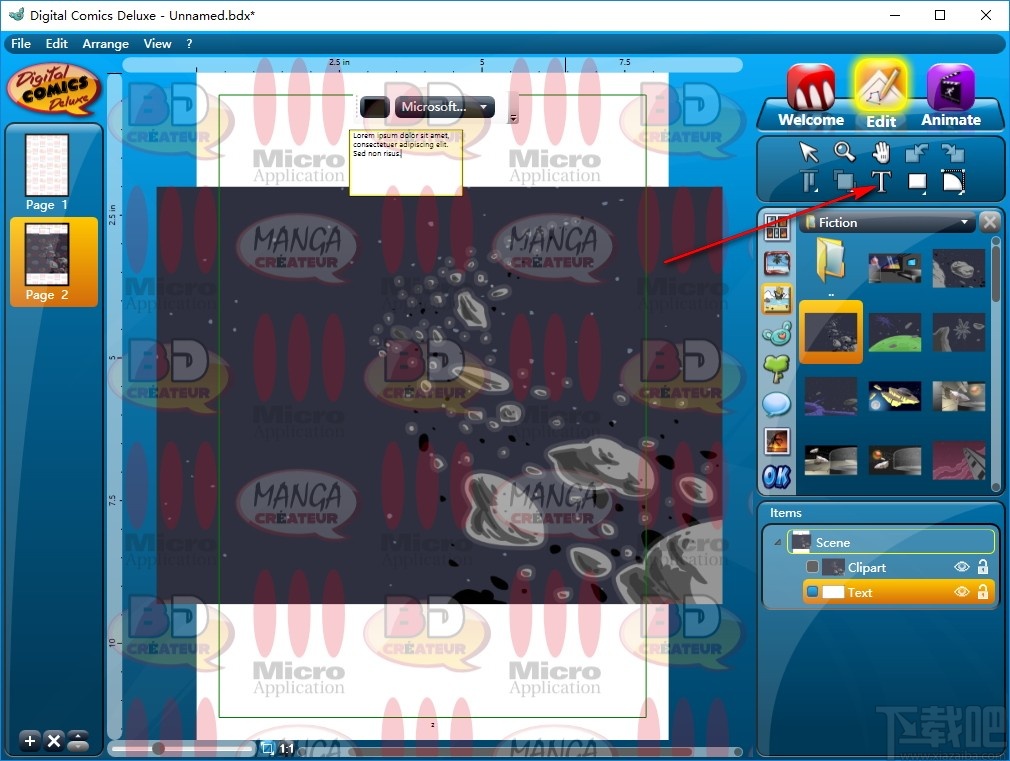Open the beach scene clipart category
Image resolution: width=1010 pixels, height=761 pixels.
(x=777, y=299)
